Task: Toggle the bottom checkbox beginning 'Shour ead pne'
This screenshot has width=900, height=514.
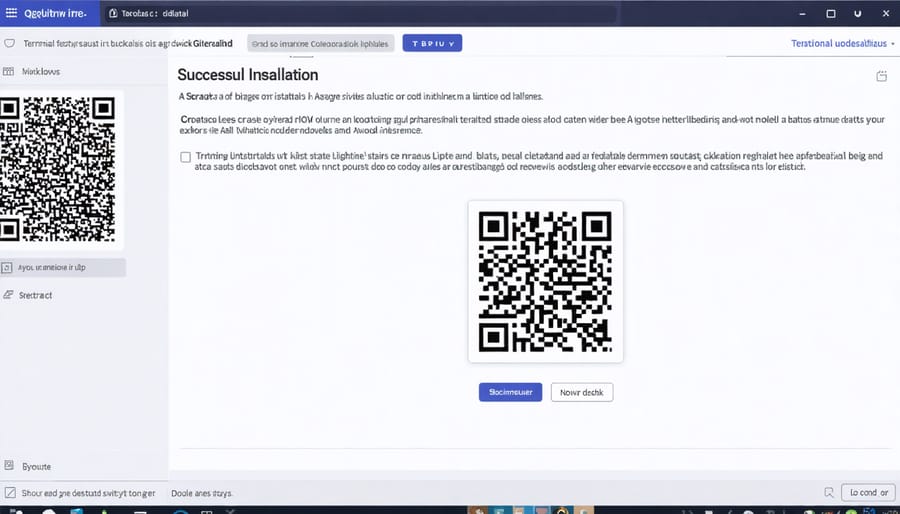Action: (10, 493)
